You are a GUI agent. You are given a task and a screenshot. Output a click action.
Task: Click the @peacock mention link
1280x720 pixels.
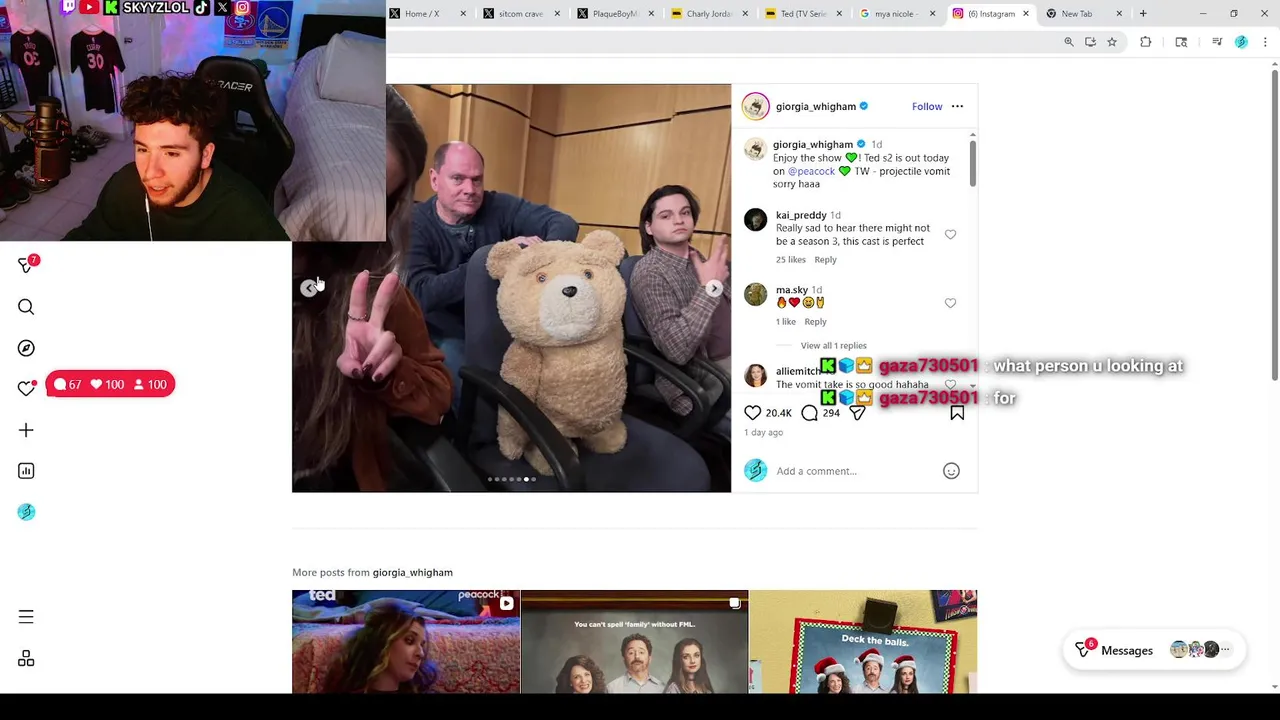[x=811, y=171]
